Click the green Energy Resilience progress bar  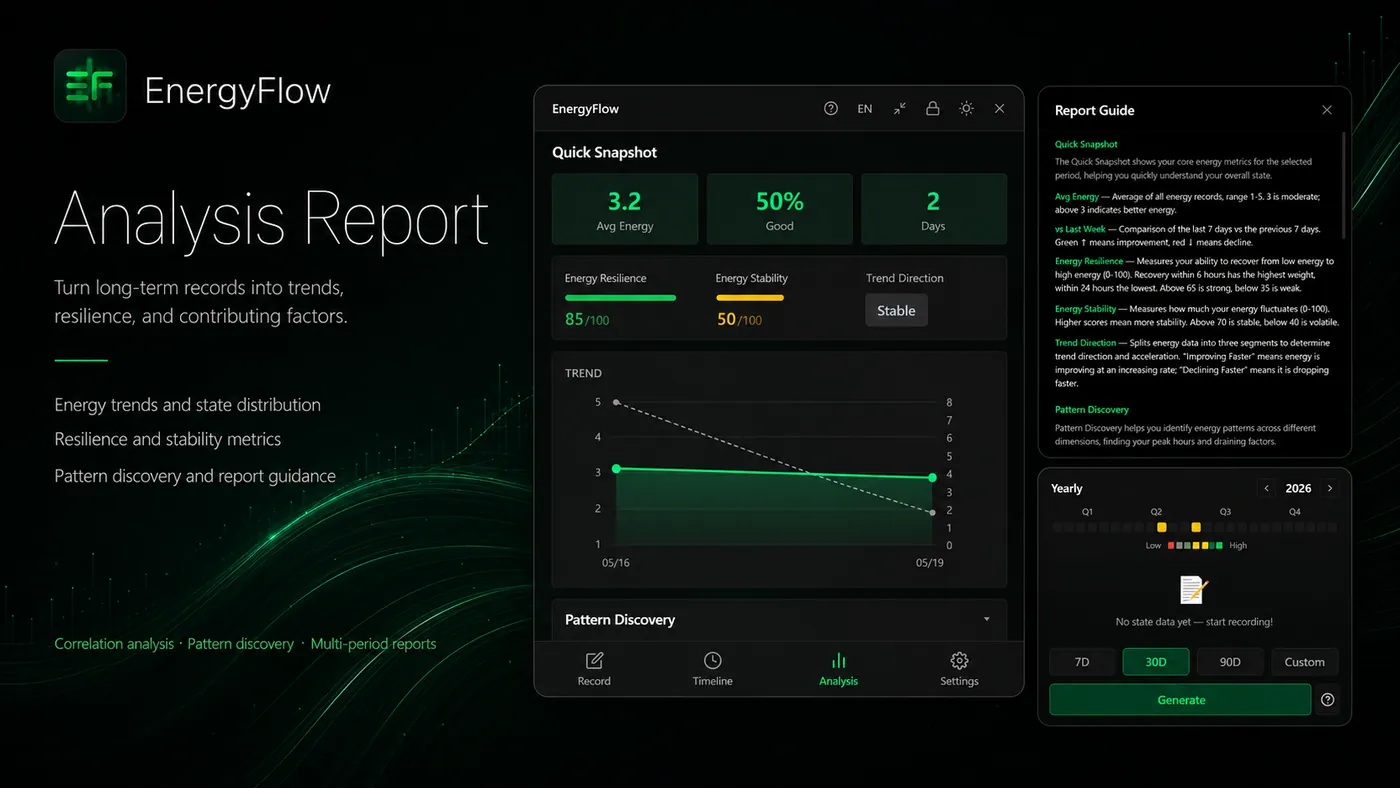[620, 297]
